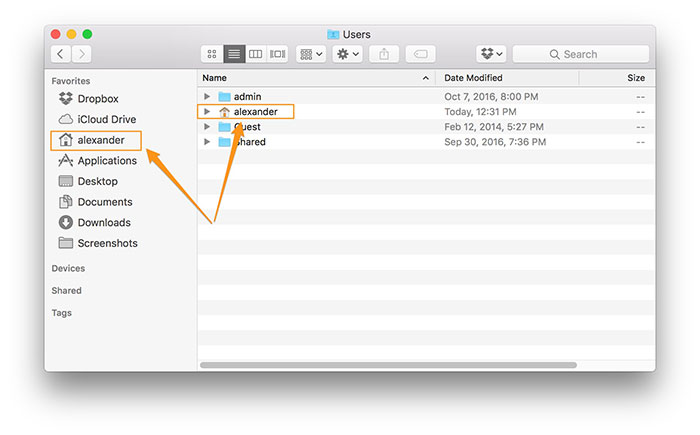Switch to Cover Flow view
700x435 pixels.
pyautogui.click(x=277, y=54)
